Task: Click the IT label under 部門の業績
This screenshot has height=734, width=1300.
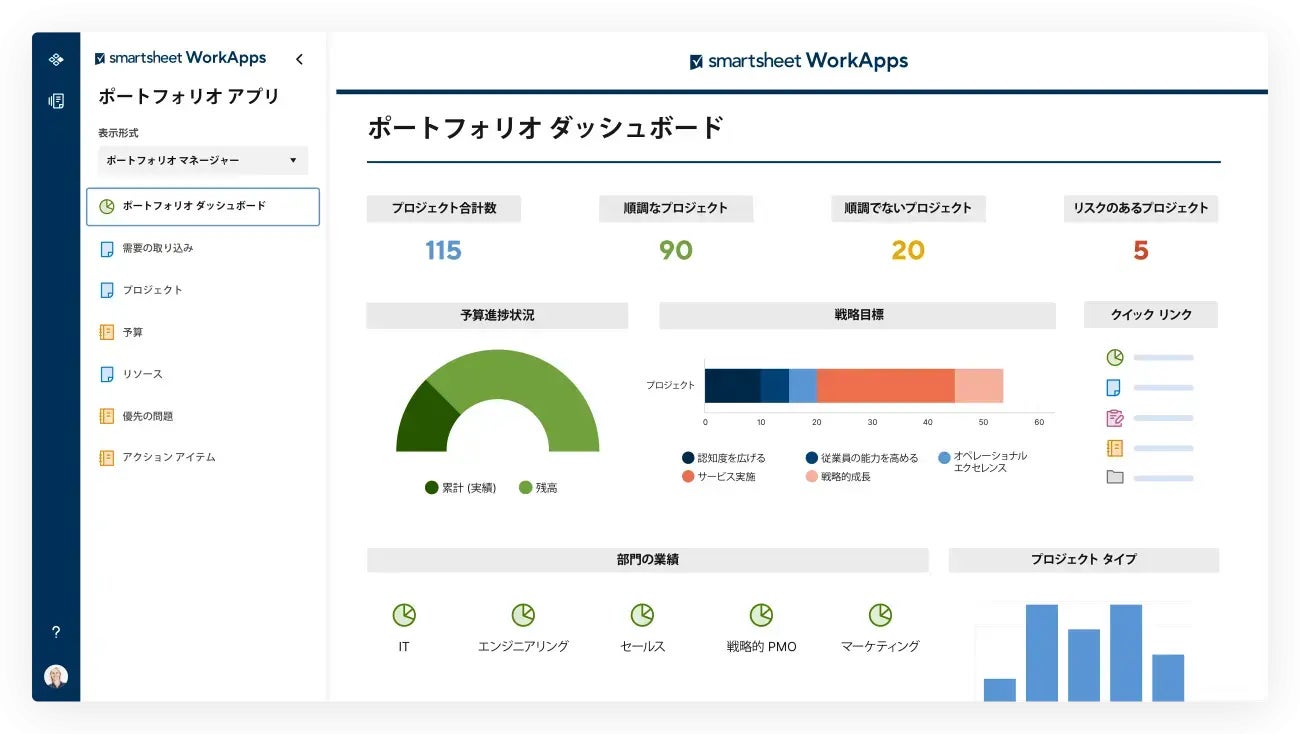Action: (x=404, y=647)
